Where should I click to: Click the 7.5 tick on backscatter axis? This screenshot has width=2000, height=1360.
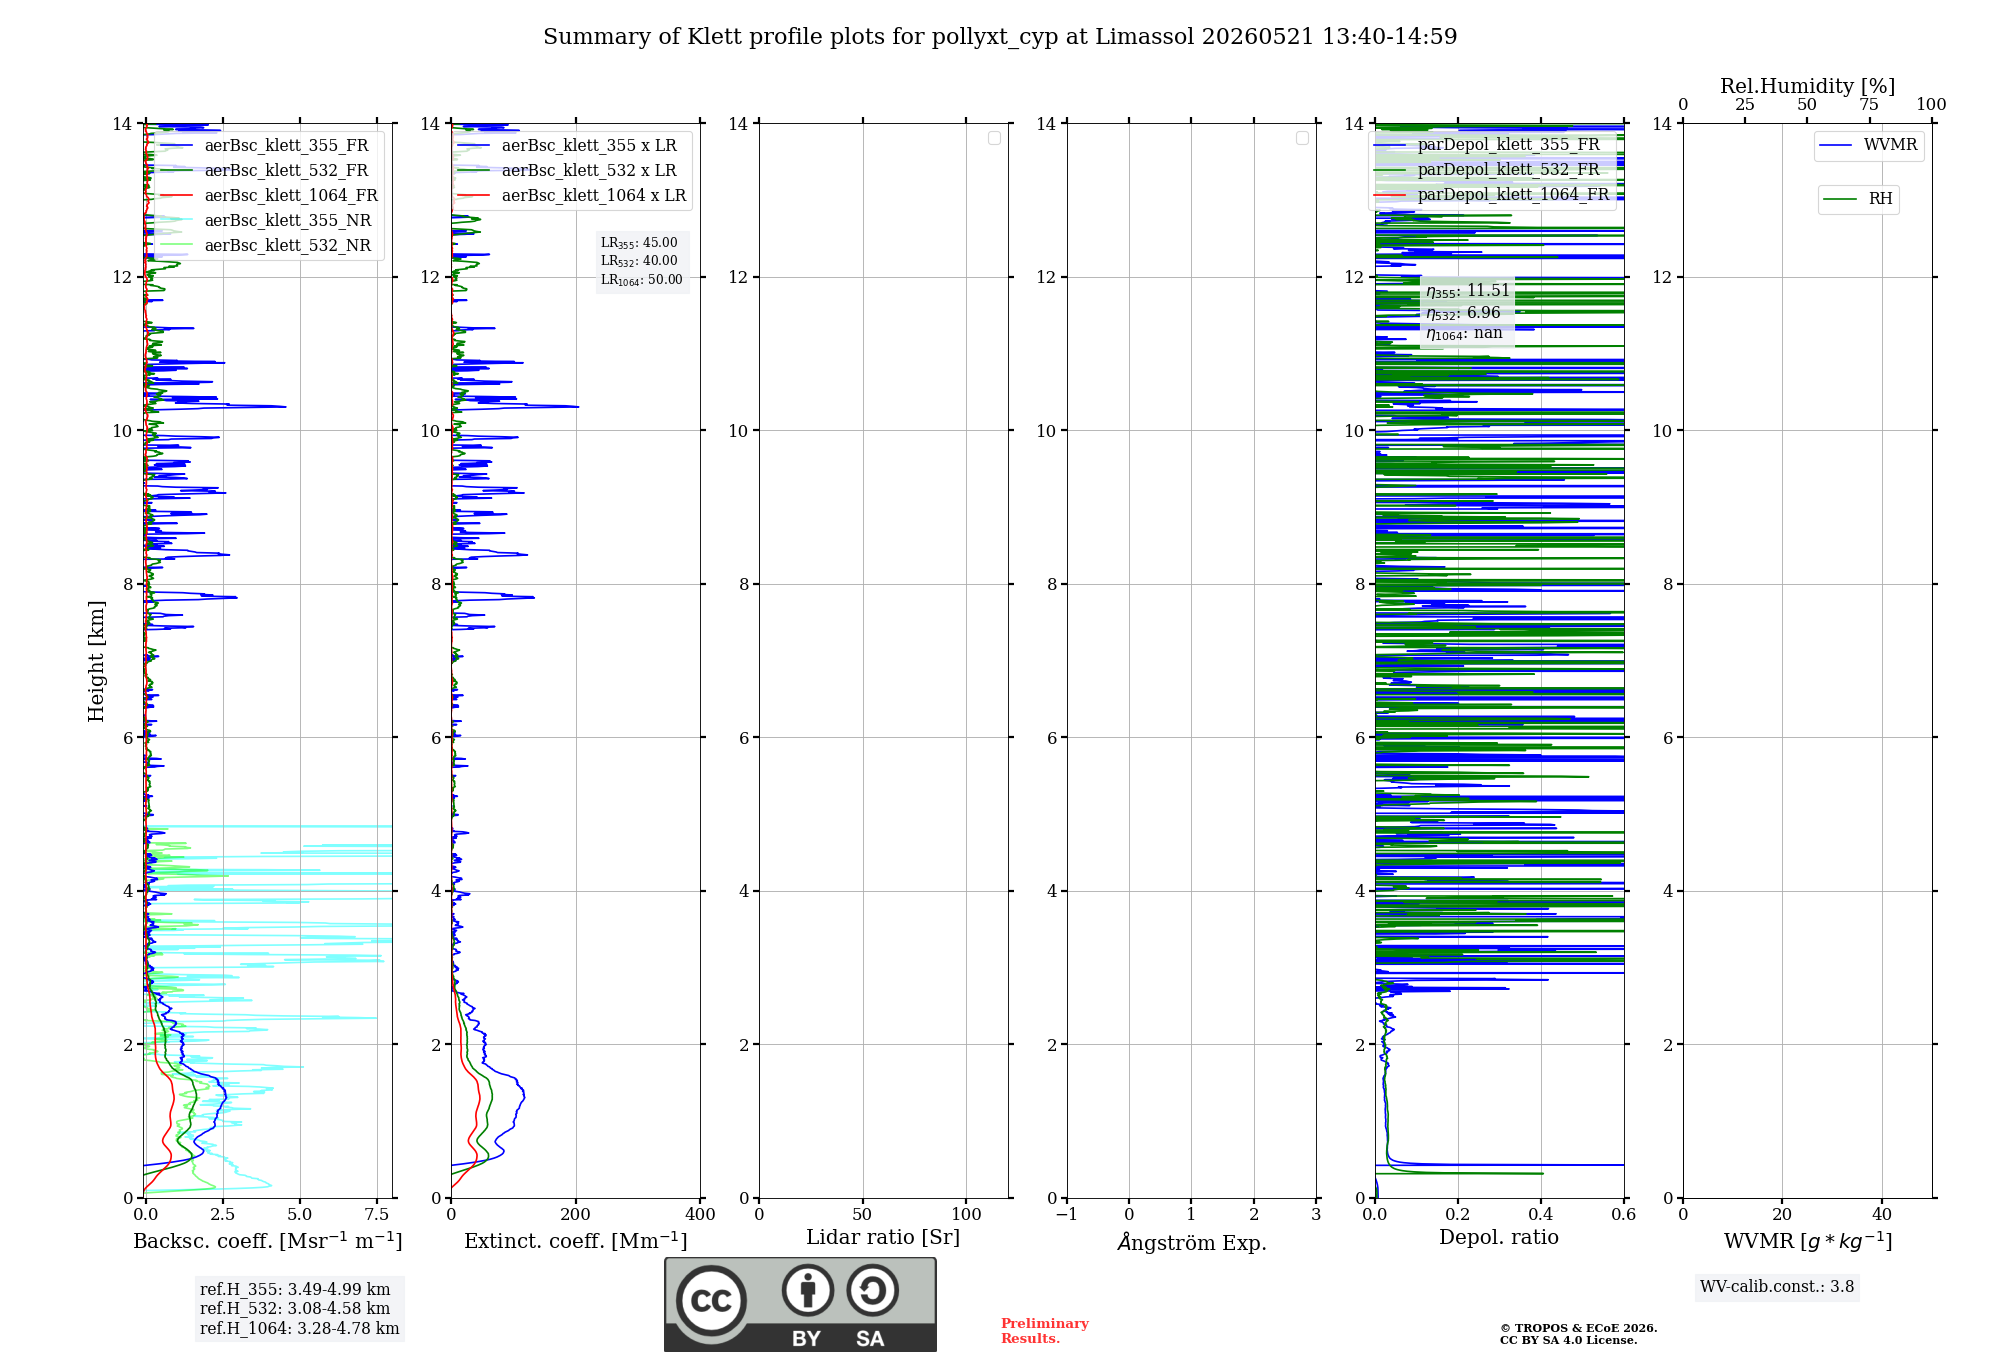[377, 1214]
